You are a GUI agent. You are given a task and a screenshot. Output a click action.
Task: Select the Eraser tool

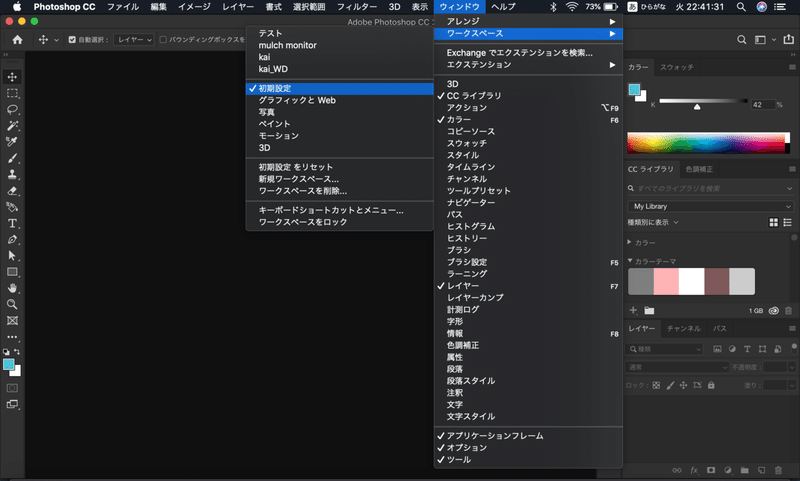pos(12,191)
